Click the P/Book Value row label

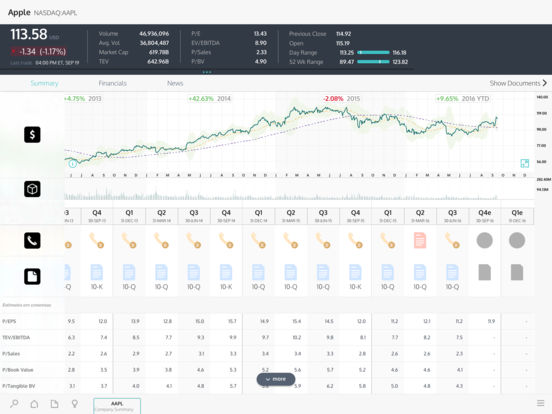(18, 370)
